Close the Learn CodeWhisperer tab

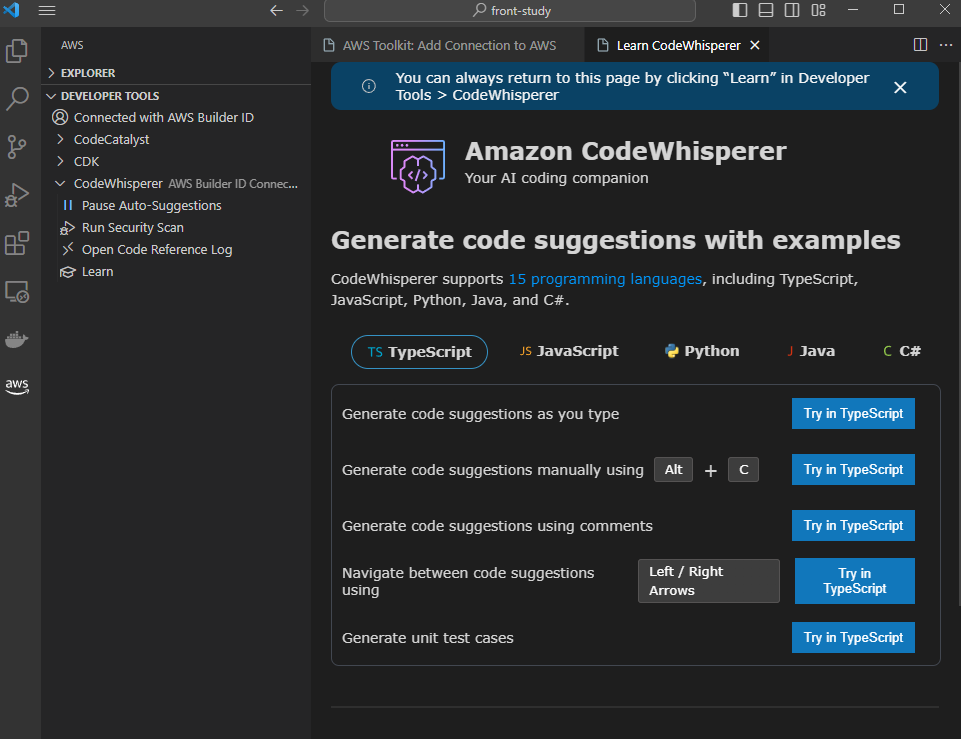point(755,45)
